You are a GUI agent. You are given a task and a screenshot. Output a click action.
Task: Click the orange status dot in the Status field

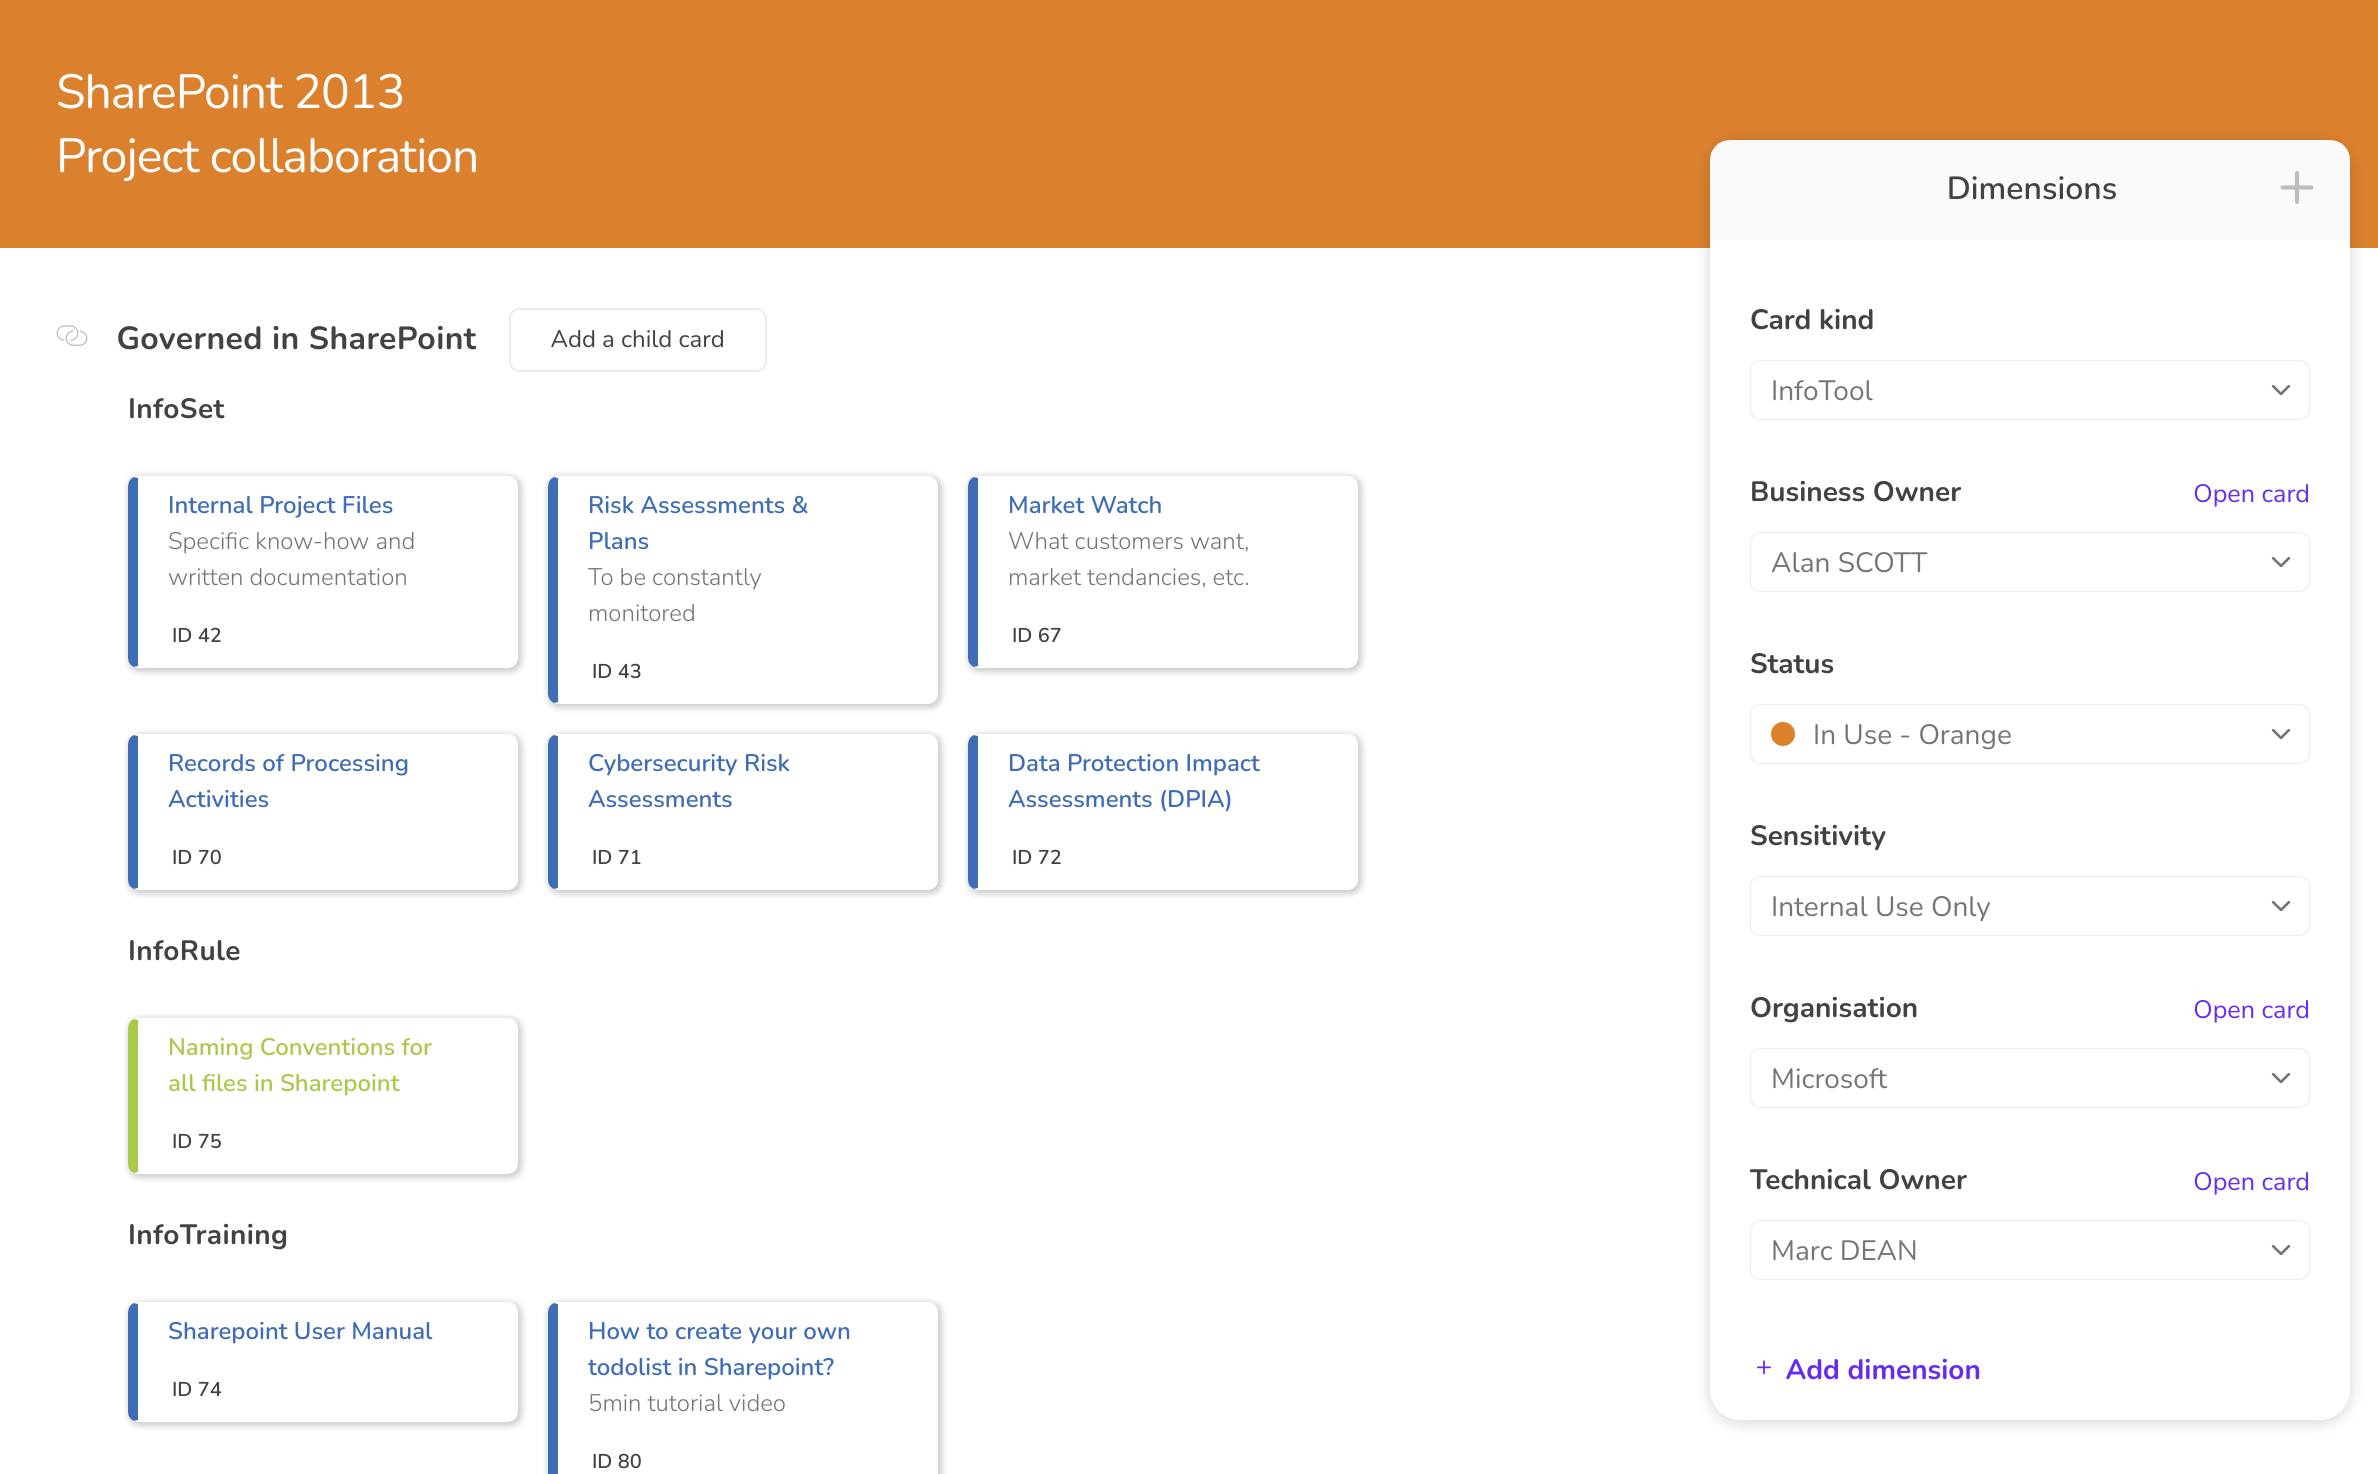[x=1786, y=733]
